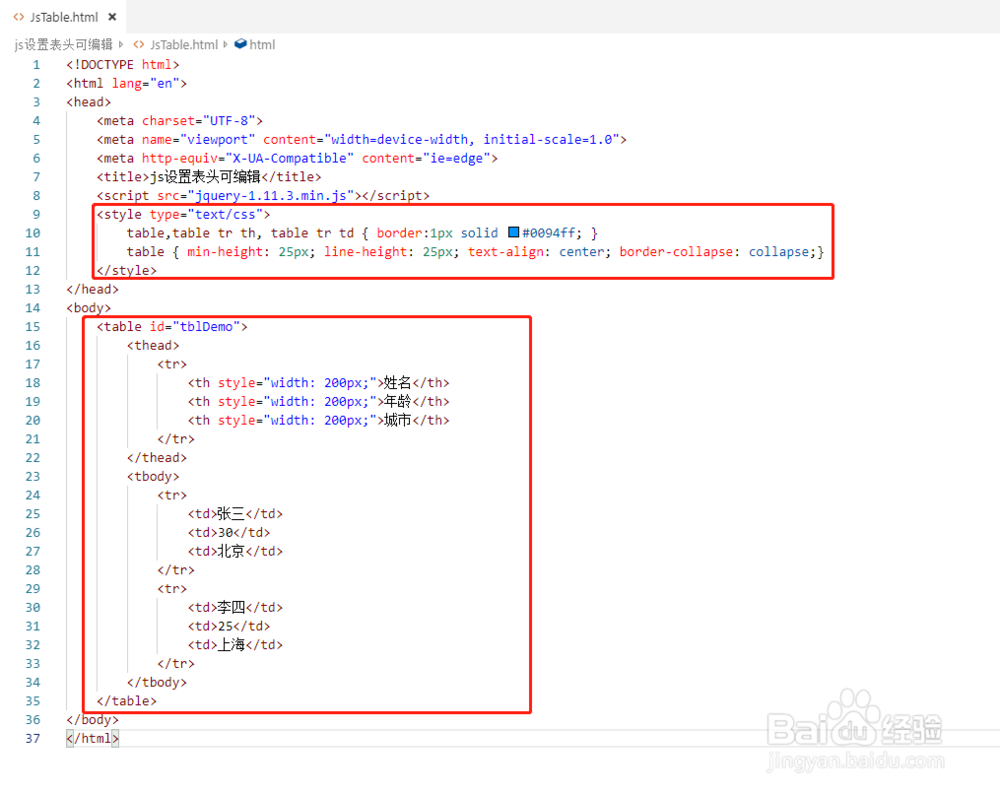Viewport: 1000px width, 795px height.
Task: Click the td cell containing 25
Action: [229, 627]
